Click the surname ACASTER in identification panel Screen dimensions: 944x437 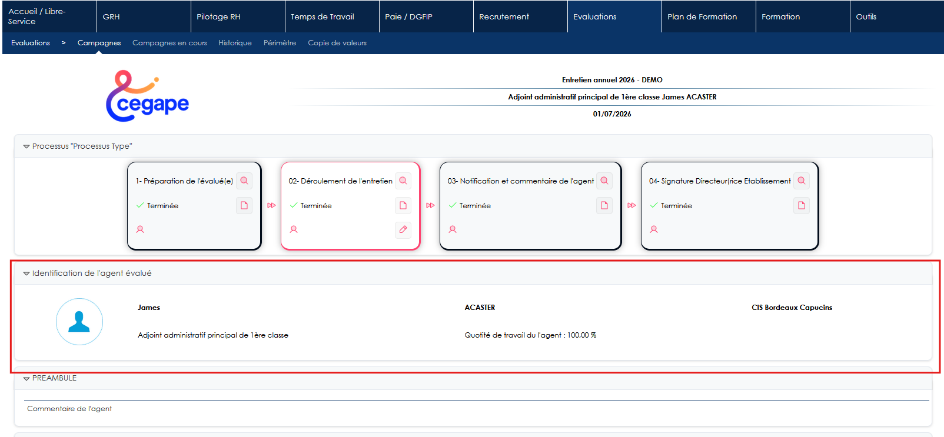[x=480, y=308]
